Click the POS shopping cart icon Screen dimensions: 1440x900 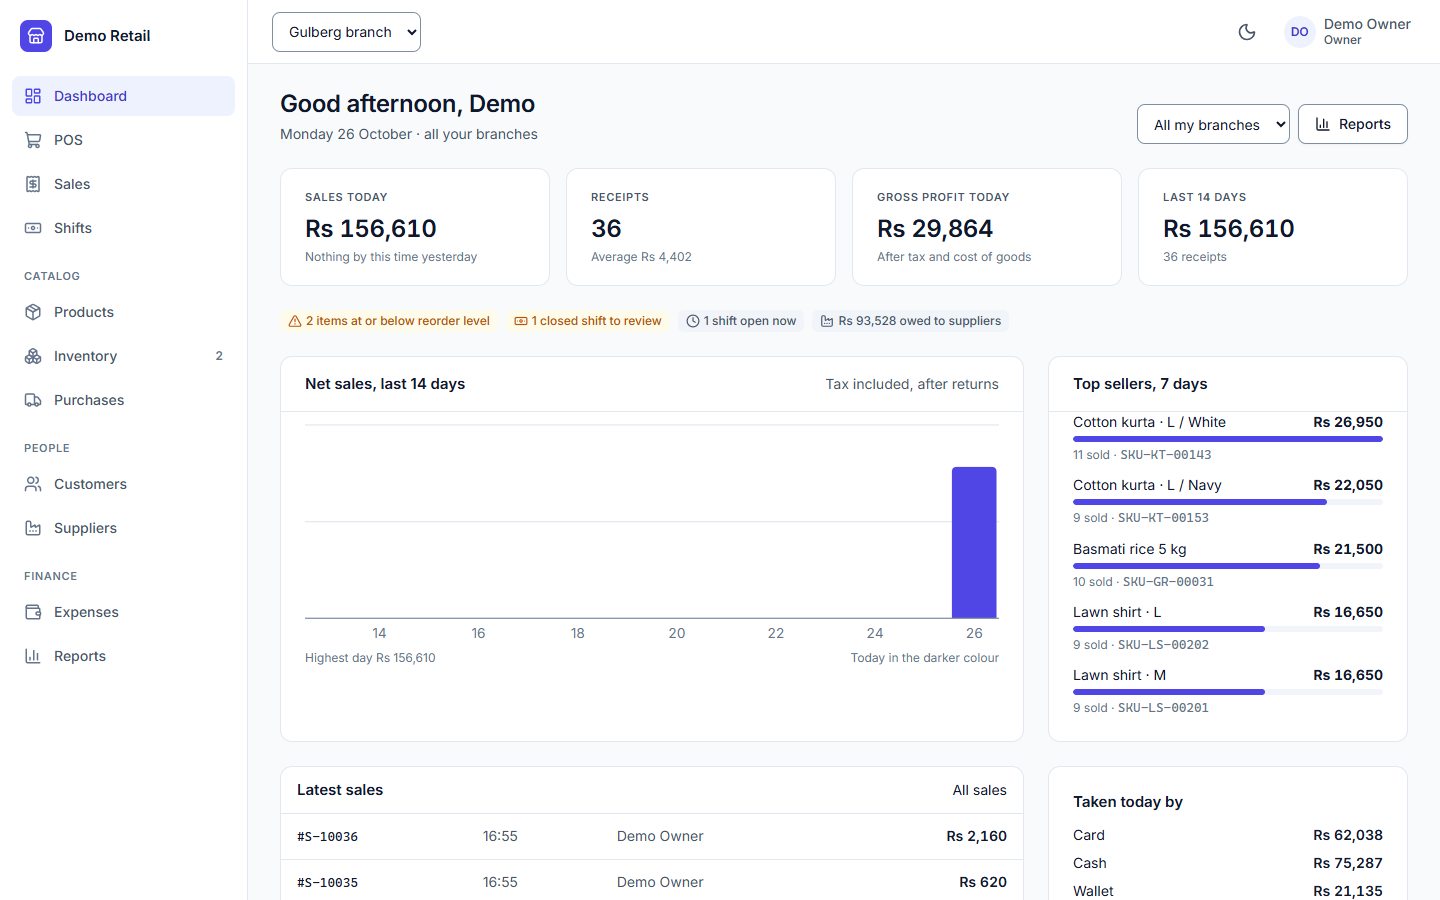[x=33, y=140]
